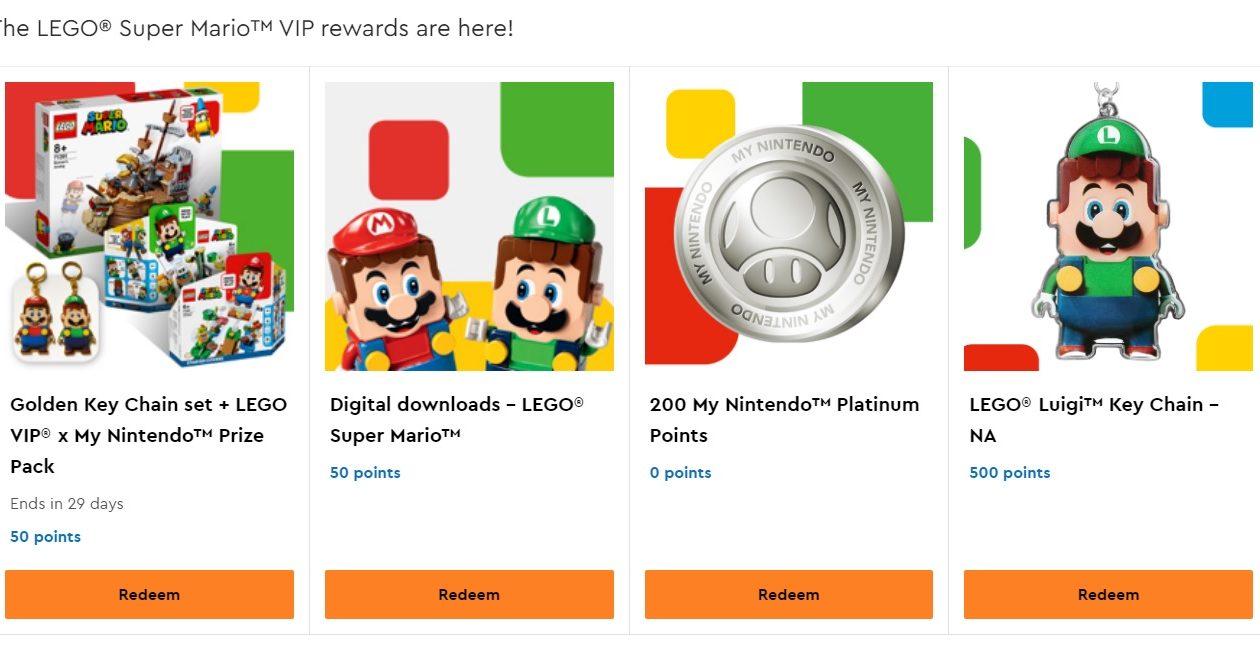View the 200 My Nintendo Platinum Points reward
The height and width of the screenshot is (660, 1260).
click(783, 419)
